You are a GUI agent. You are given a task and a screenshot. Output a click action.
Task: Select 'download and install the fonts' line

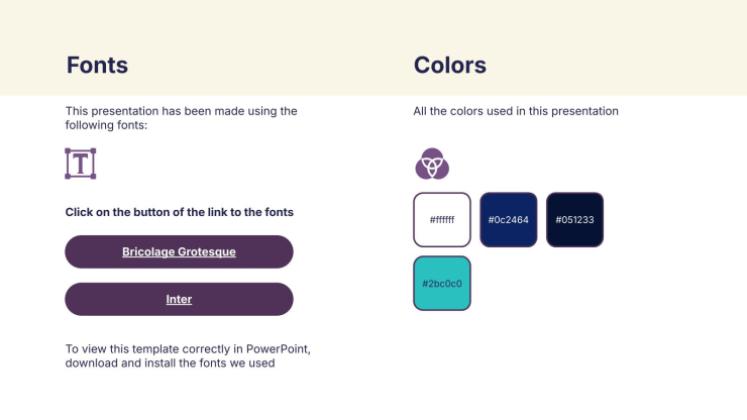coord(170,363)
